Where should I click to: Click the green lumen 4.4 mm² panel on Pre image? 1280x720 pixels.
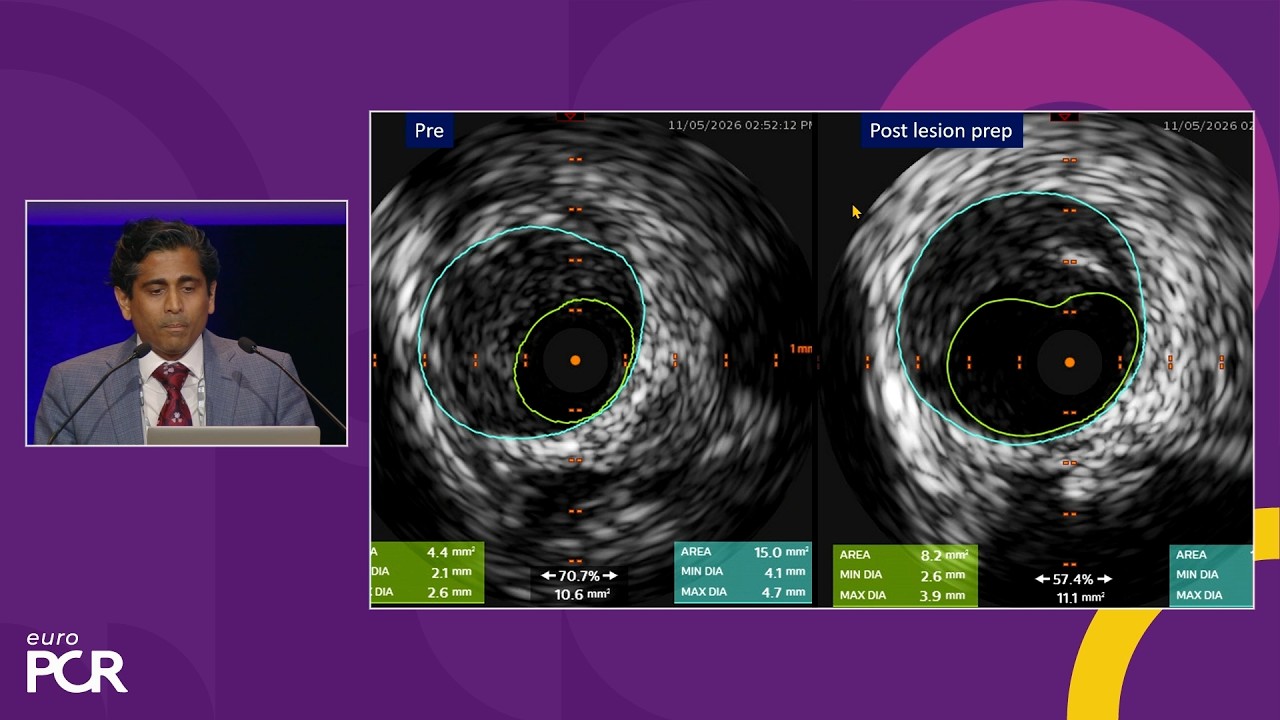tap(427, 572)
